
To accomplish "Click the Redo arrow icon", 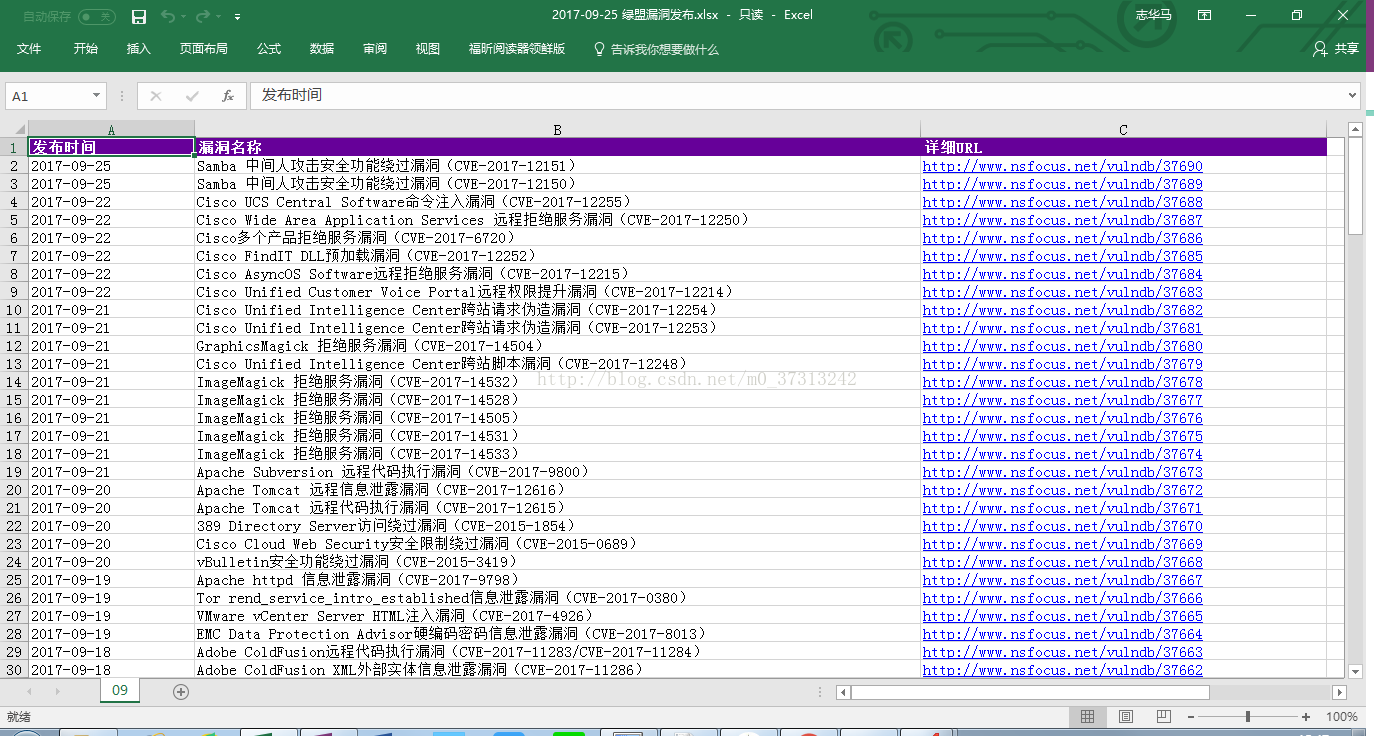I will pyautogui.click(x=203, y=16).
